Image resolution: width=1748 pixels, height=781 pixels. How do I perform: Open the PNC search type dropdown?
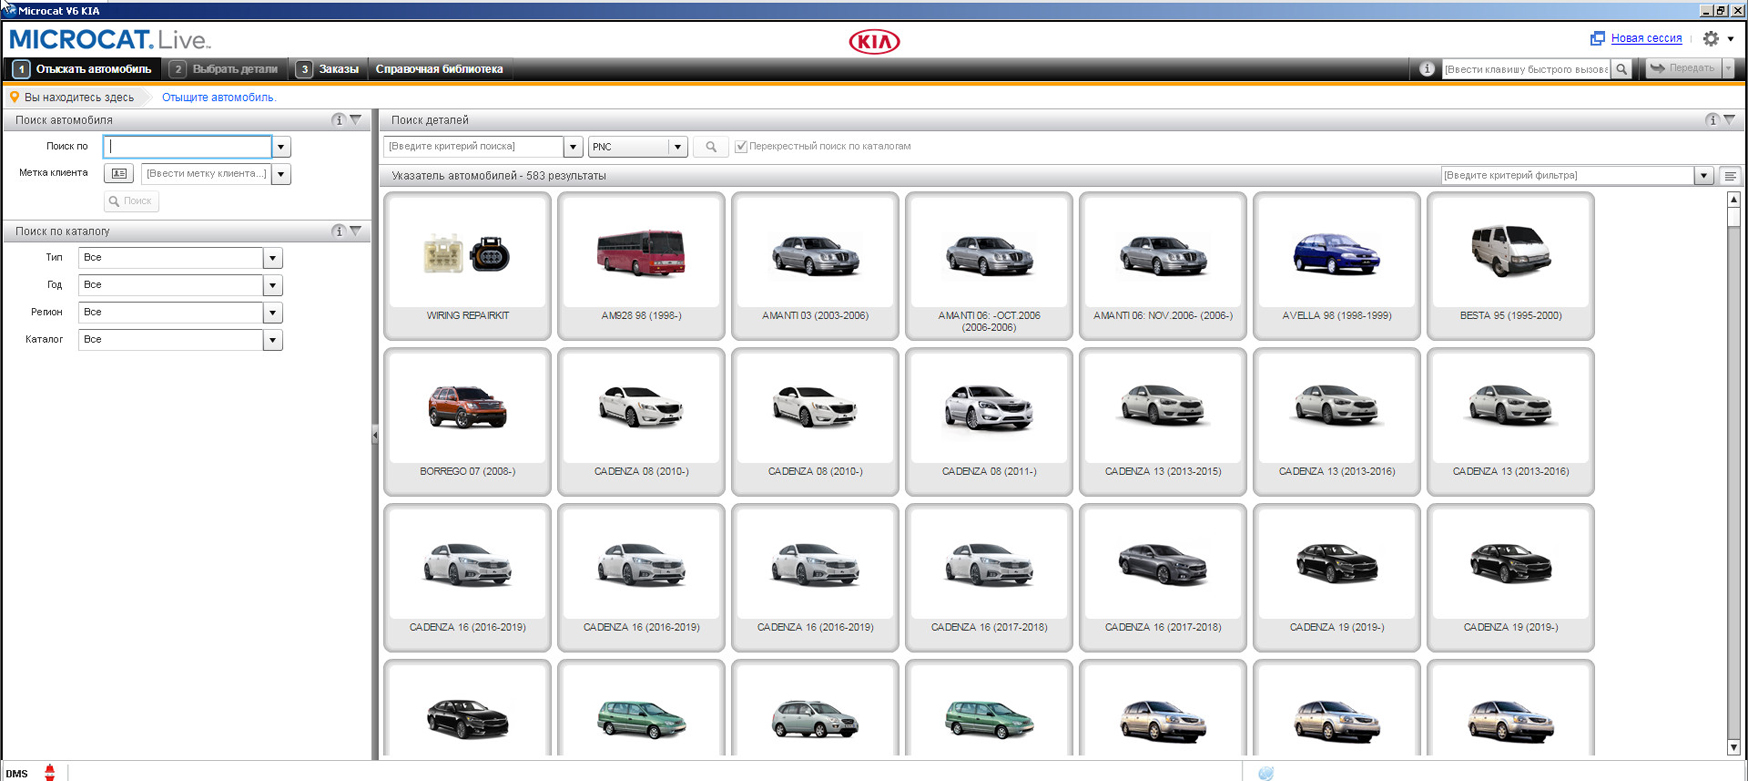click(677, 147)
